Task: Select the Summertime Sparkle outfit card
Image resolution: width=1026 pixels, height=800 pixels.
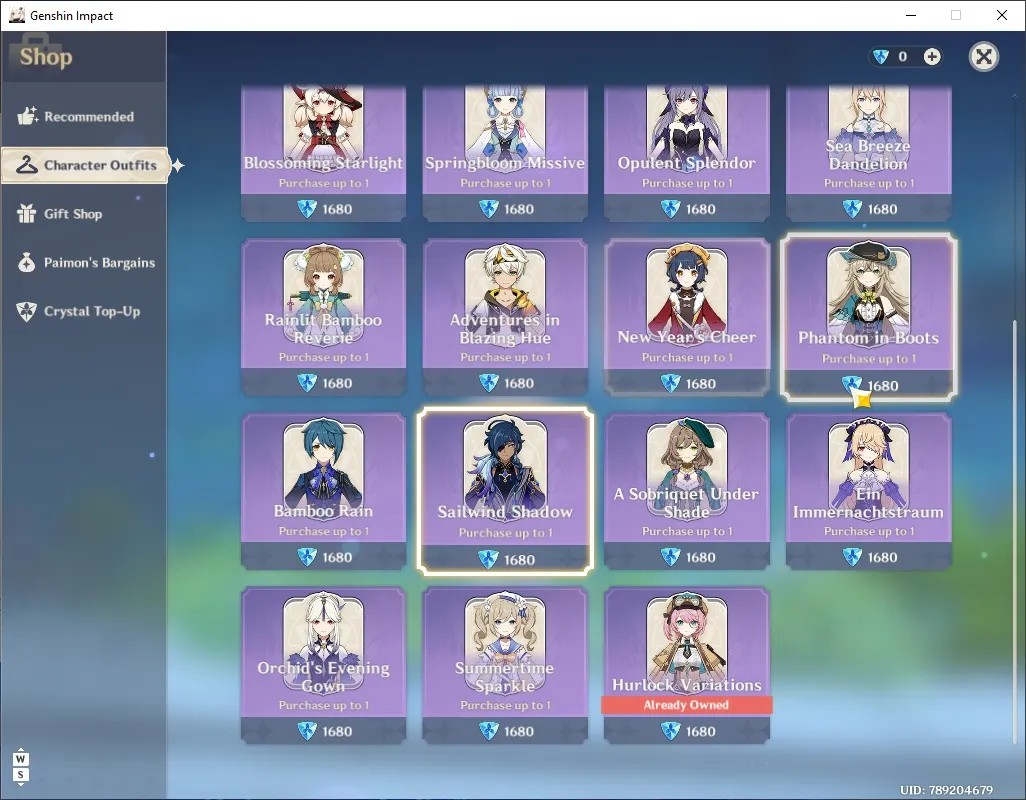Action: point(505,665)
